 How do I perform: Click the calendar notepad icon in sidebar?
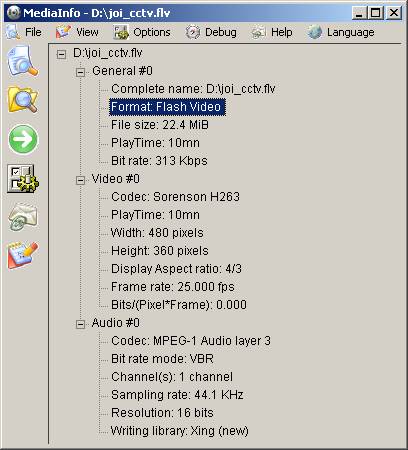click(23, 256)
